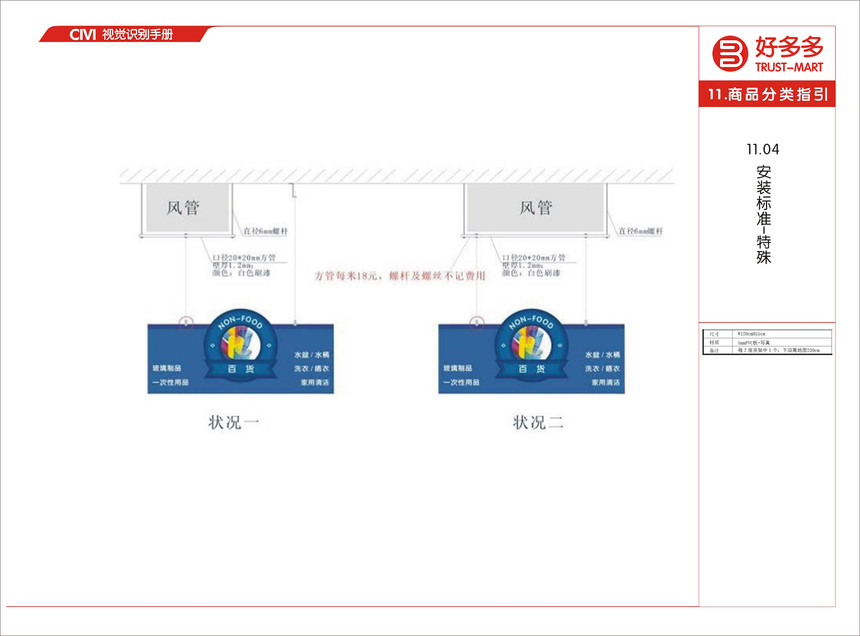Click the right 风管 duct box above 状况二
The image size is (860, 636).
(x=536, y=208)
